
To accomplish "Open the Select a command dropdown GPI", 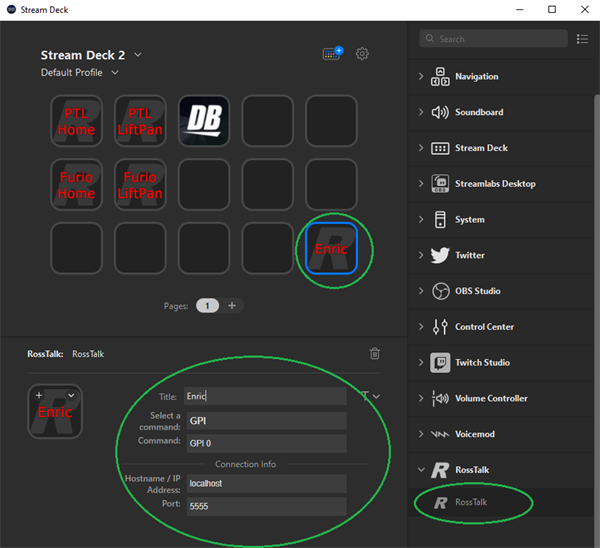I will (x=266, y=421).
